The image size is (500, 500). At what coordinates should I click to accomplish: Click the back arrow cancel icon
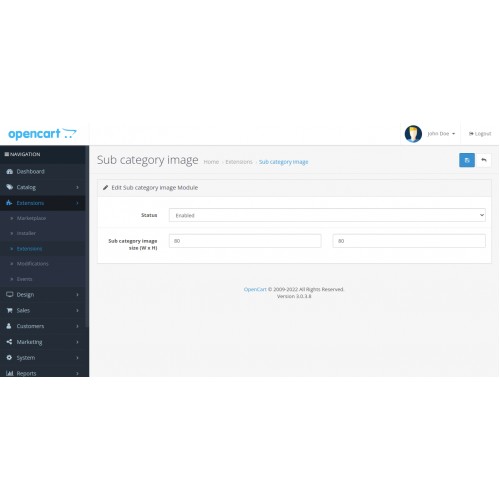(483, 160)
